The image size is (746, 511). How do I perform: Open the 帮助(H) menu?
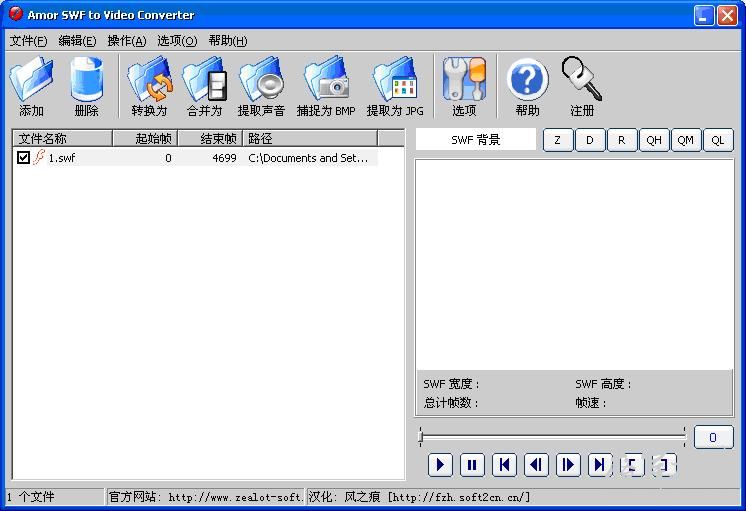click(227, 41)
